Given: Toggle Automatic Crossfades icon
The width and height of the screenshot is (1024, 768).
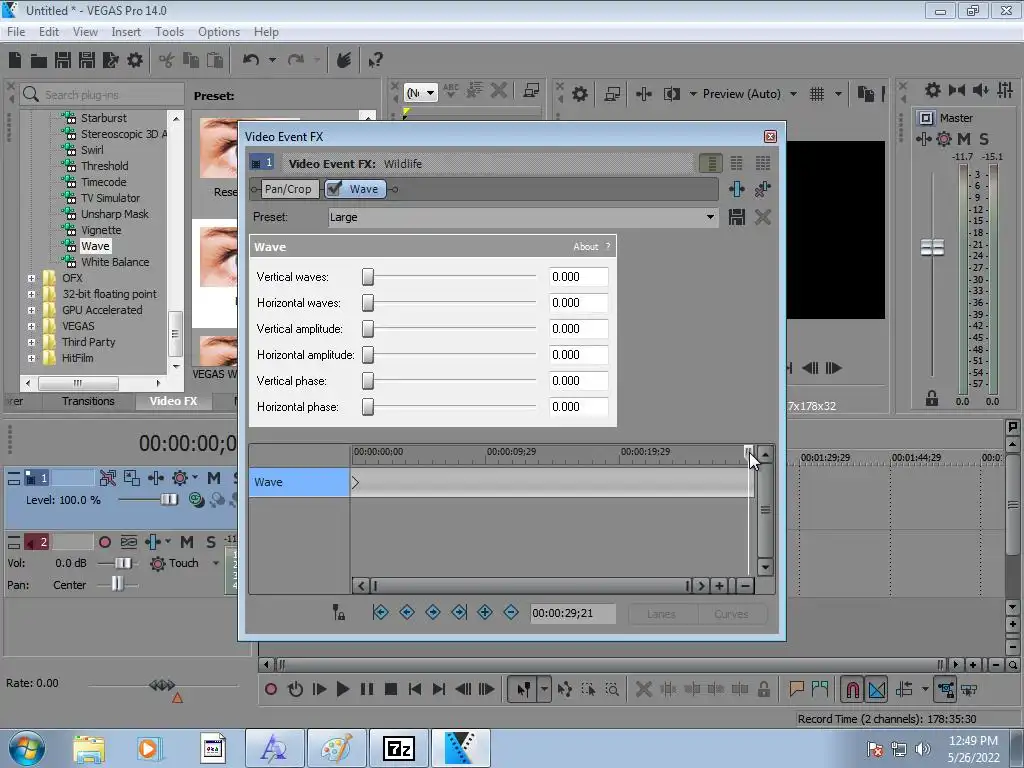Looking at the screenshot, I should (x=877, y=689).
